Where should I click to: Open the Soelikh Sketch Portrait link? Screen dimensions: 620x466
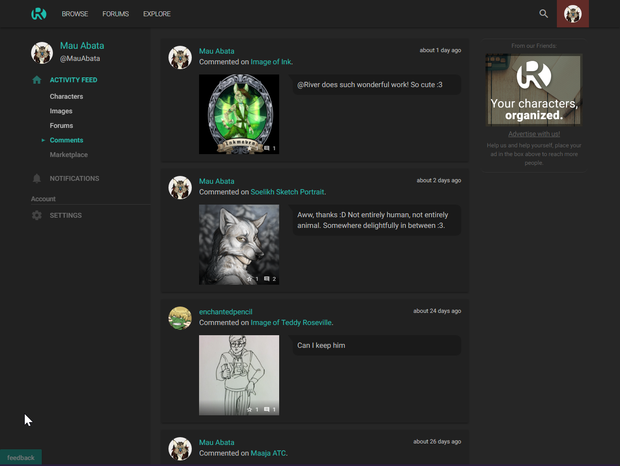287,192
